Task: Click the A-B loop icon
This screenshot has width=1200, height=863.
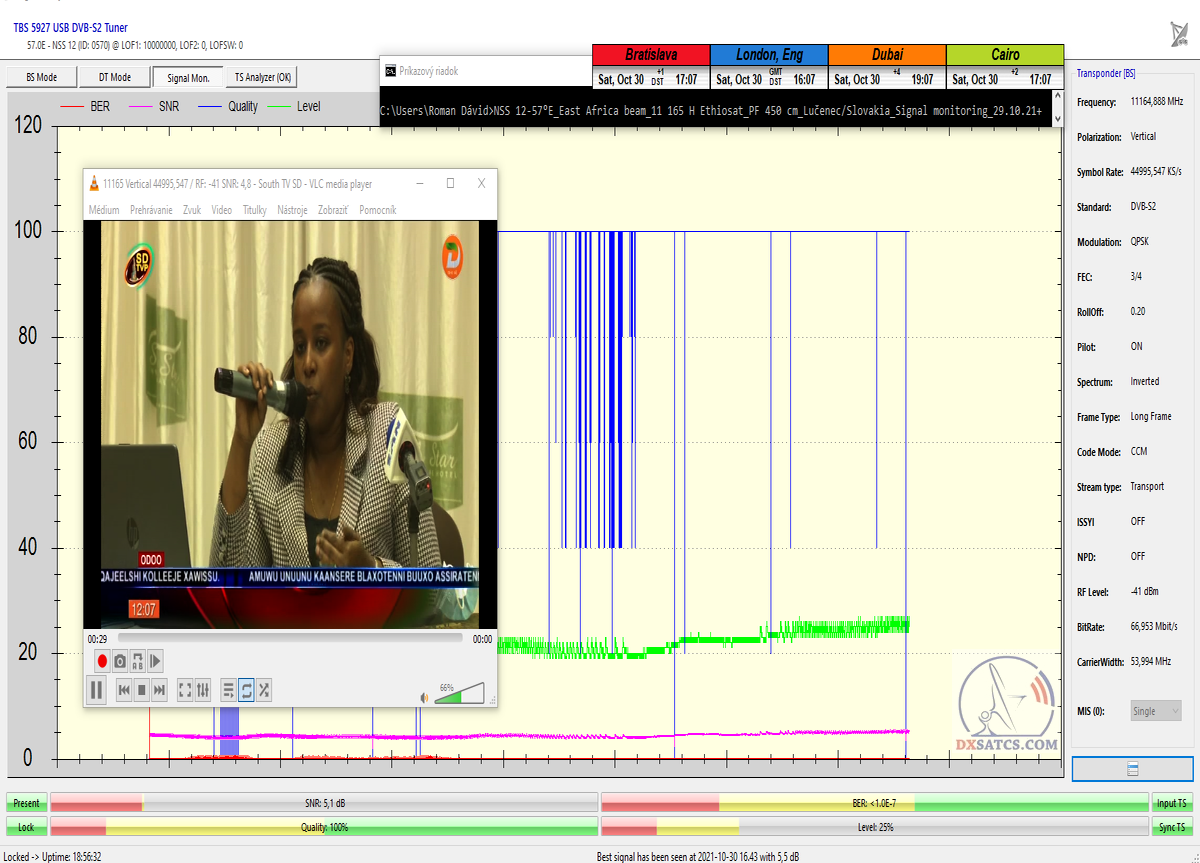Action: pos(138,661)
